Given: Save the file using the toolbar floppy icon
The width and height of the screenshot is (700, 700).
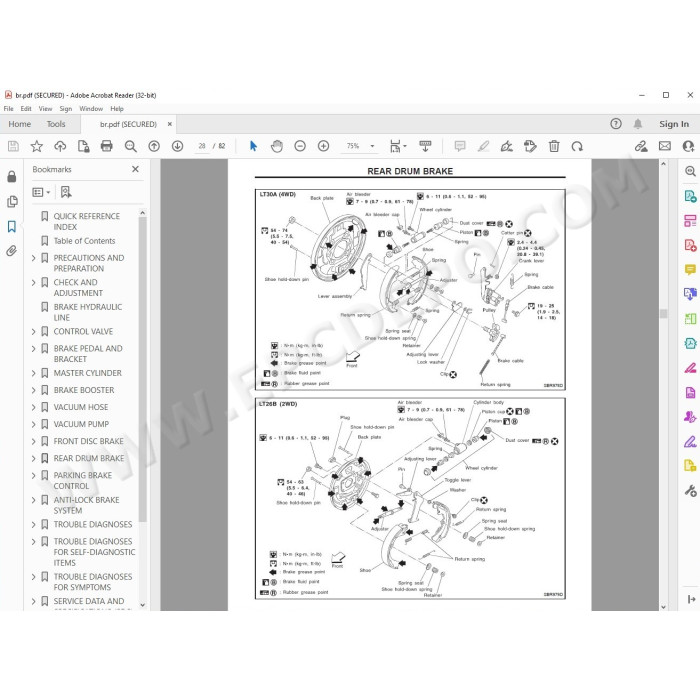Looking at the screenshot, I should (13, 146).
